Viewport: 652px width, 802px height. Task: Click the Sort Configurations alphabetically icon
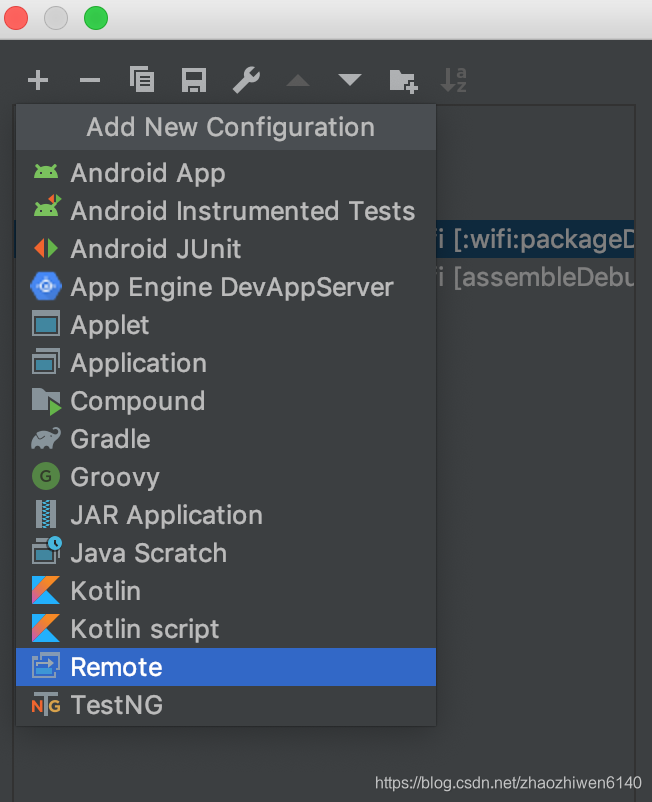click(454, 80)
